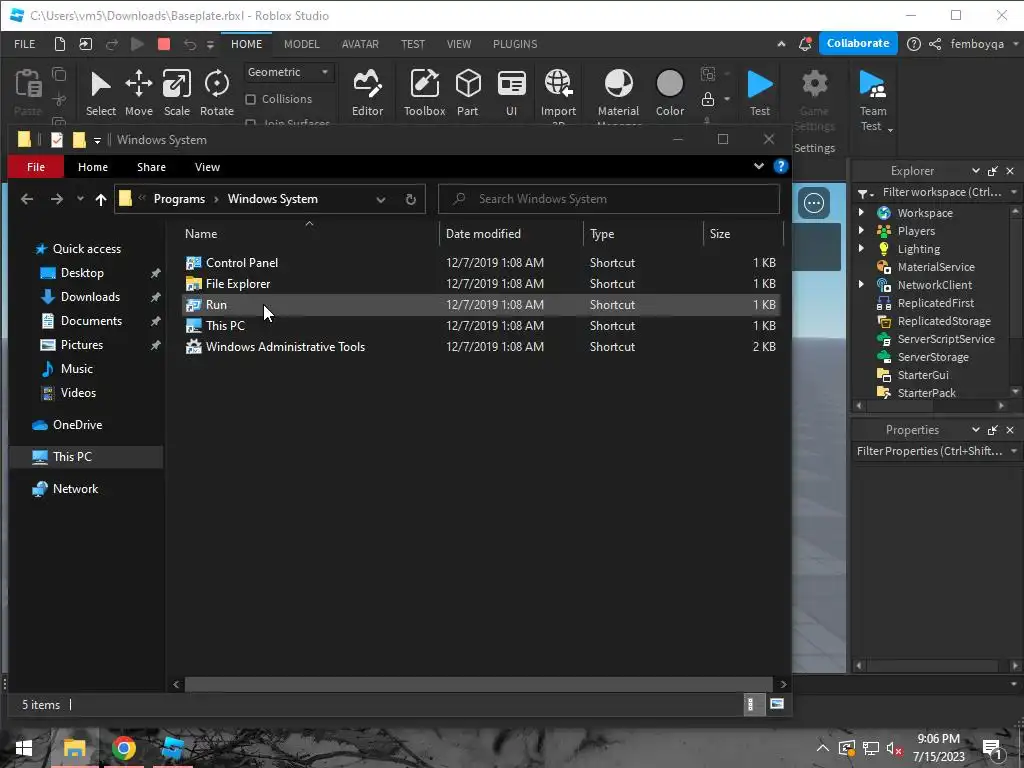Open the Team Test dropdown arrow
The width and height of the screenshot is (1024, 768).
click(x=890, y=129)
